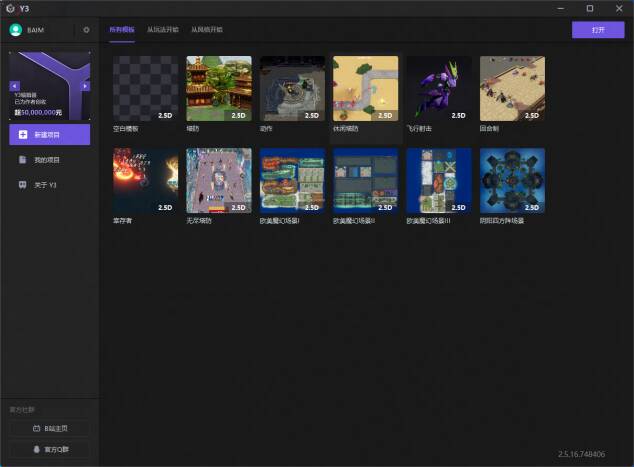Image resolution: width=634 pixels, height=467 pixels.
Task: Open the B站主页 link
Action: (49, 428)
